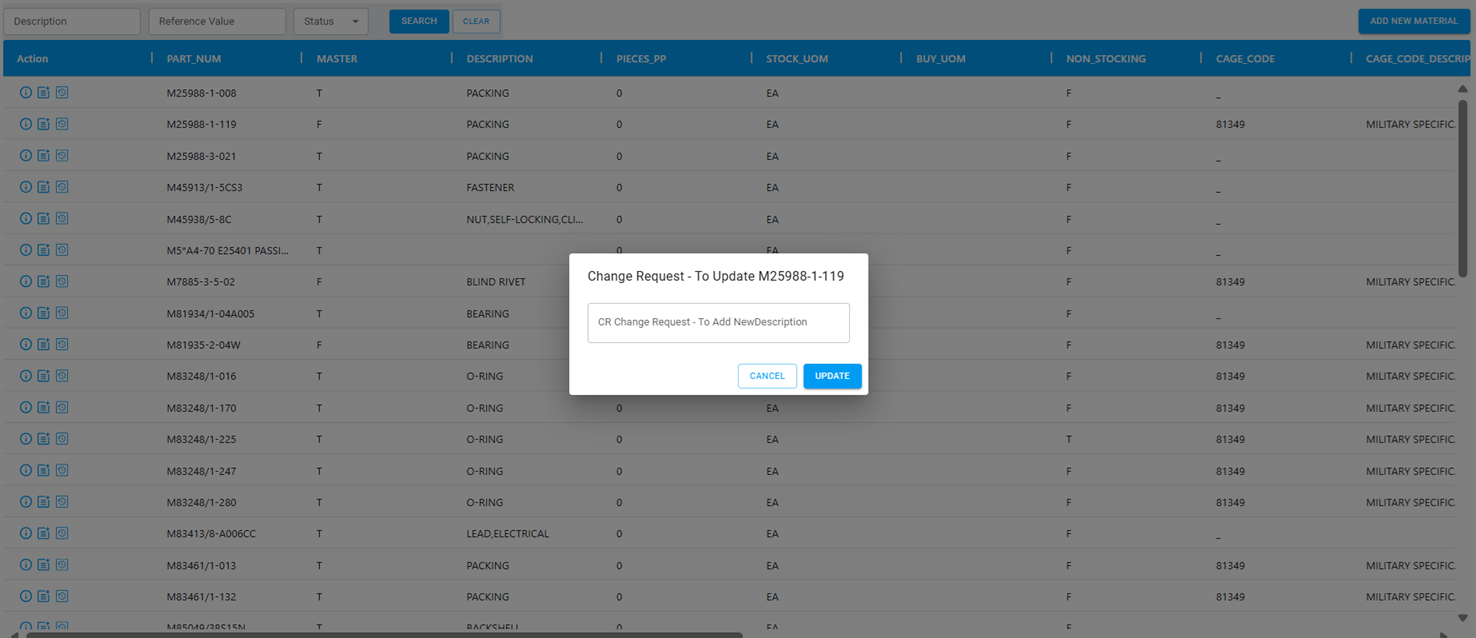Click change request icon for M45938/5-8C
Screen dimensions: 1476x638
[44, 219]
